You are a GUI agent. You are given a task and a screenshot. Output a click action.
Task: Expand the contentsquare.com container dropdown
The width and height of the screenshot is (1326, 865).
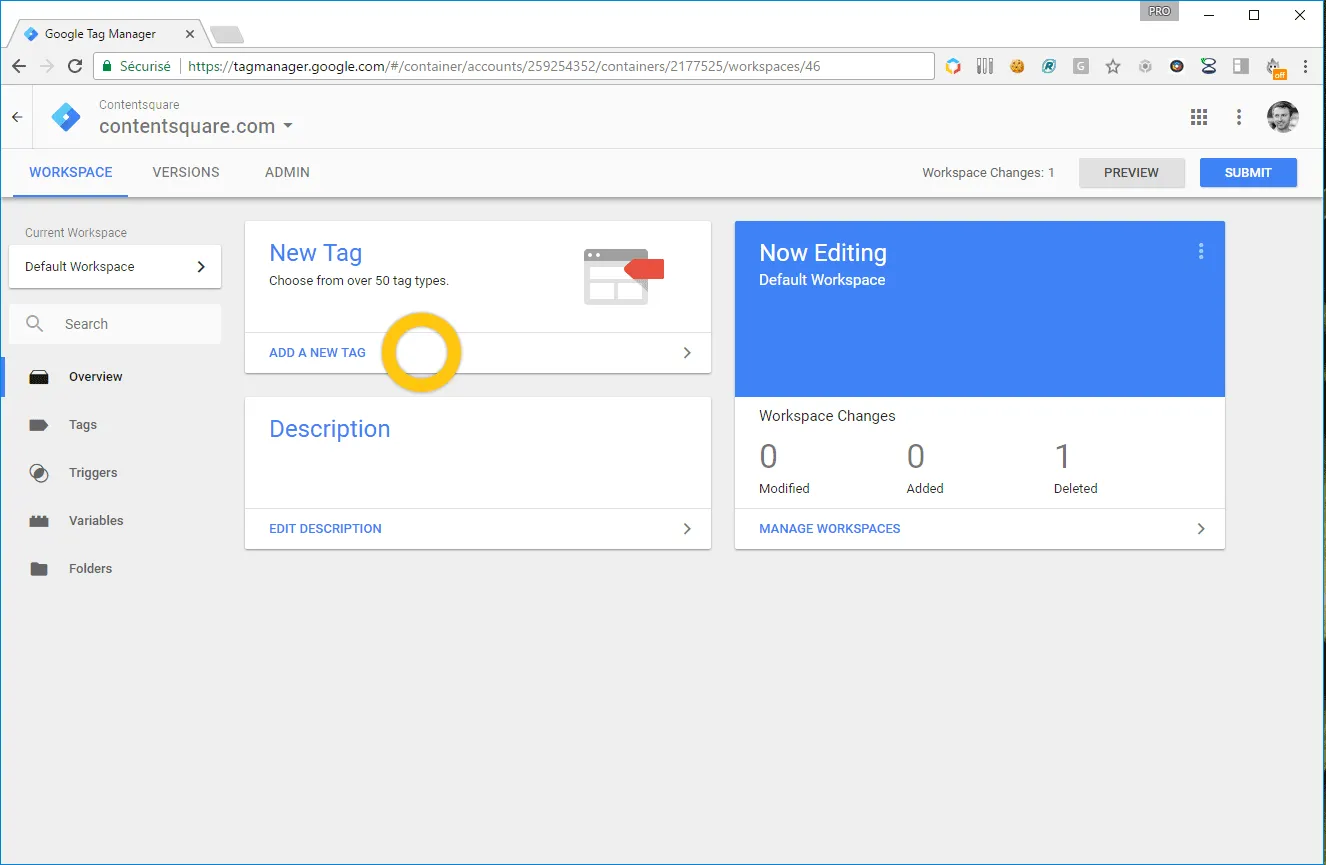[288, 126]
